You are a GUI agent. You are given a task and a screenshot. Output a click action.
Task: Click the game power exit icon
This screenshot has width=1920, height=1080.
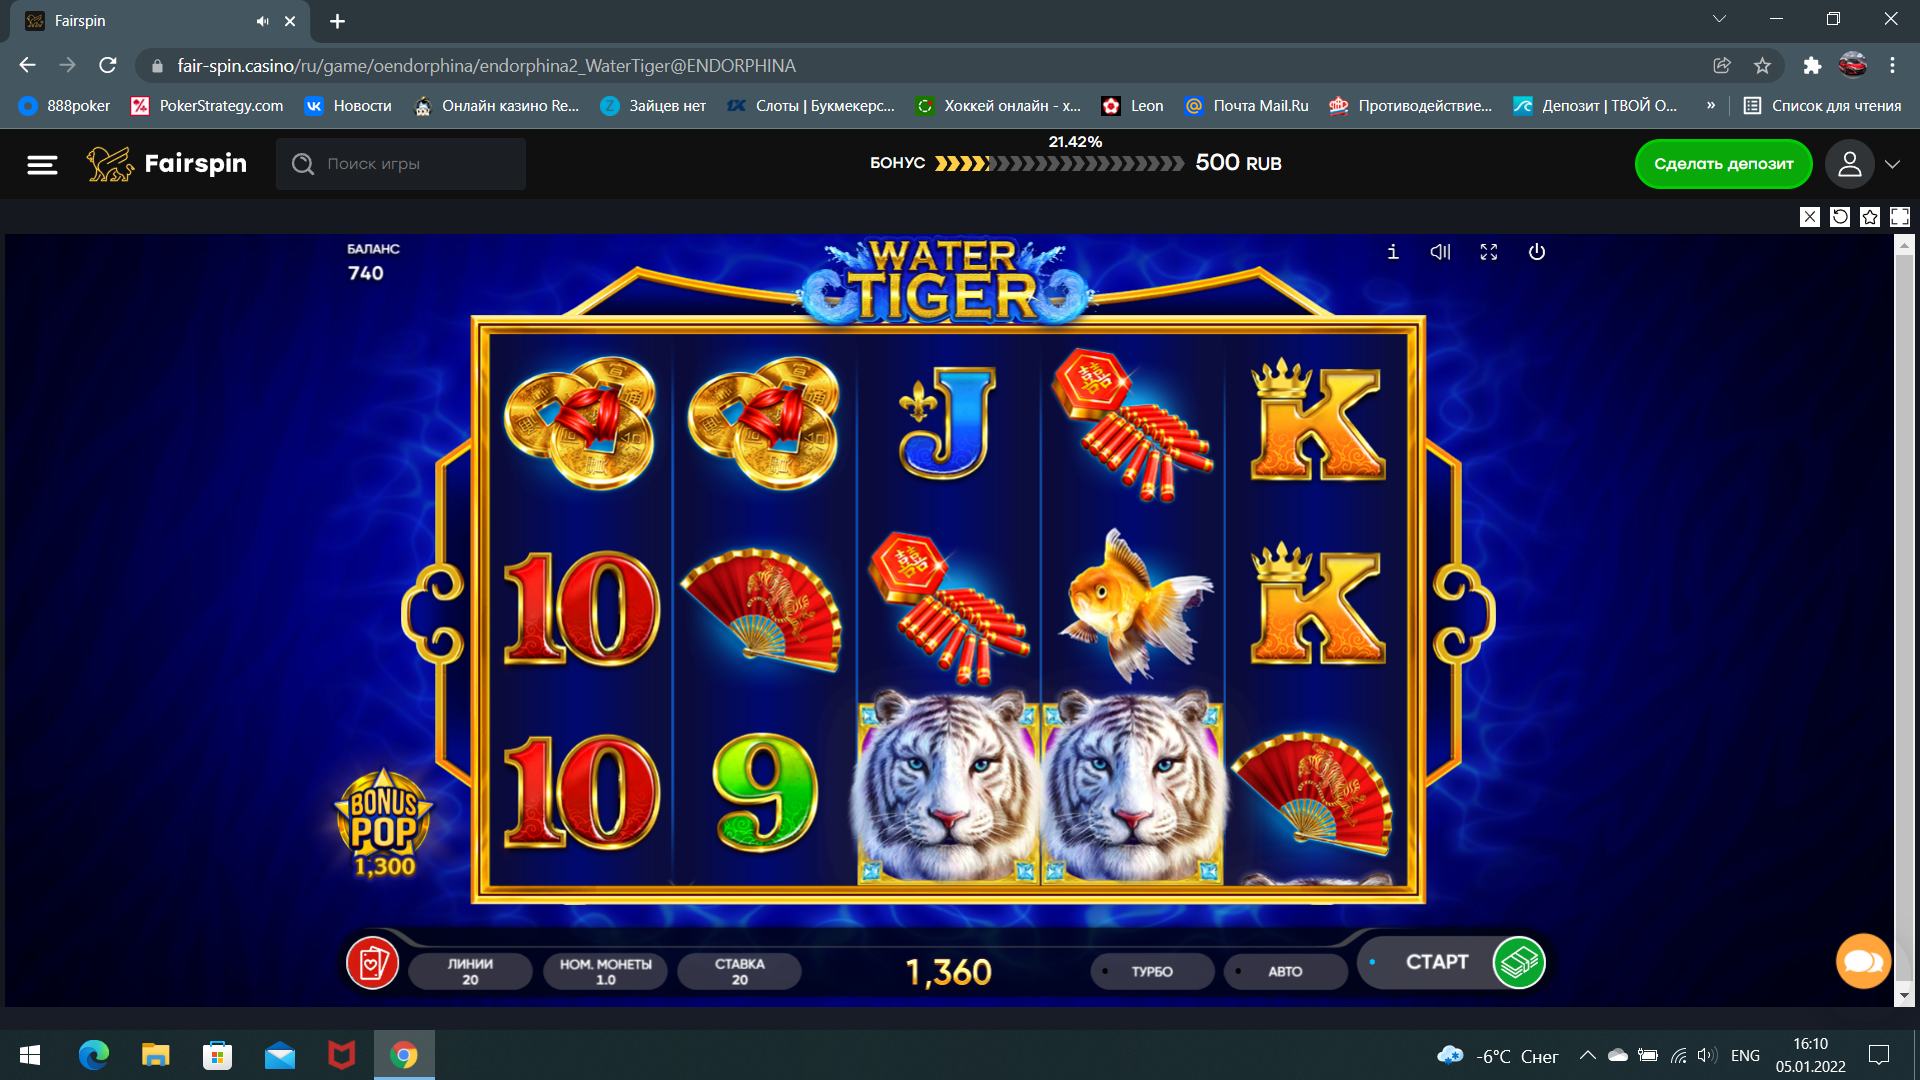click(x=1537, y=252)
